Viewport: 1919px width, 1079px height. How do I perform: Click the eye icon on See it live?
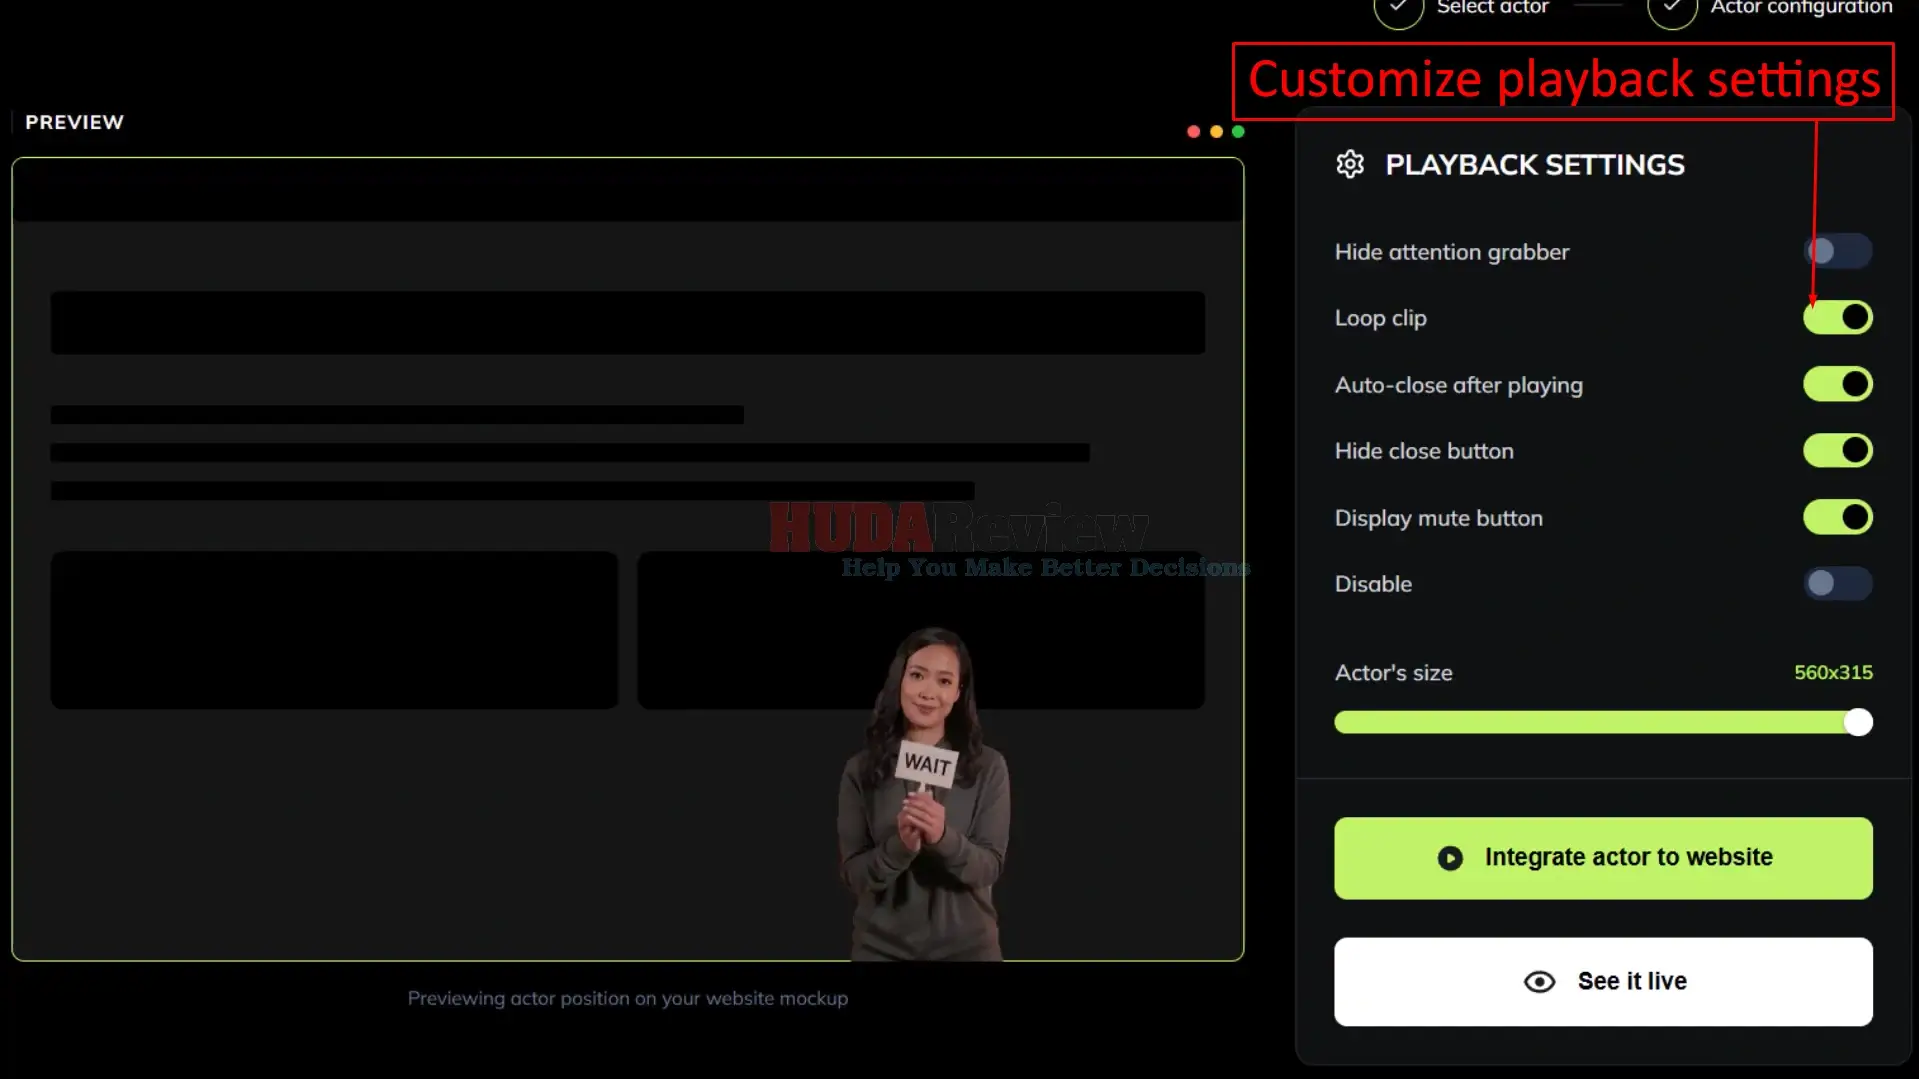(1539, 982)
